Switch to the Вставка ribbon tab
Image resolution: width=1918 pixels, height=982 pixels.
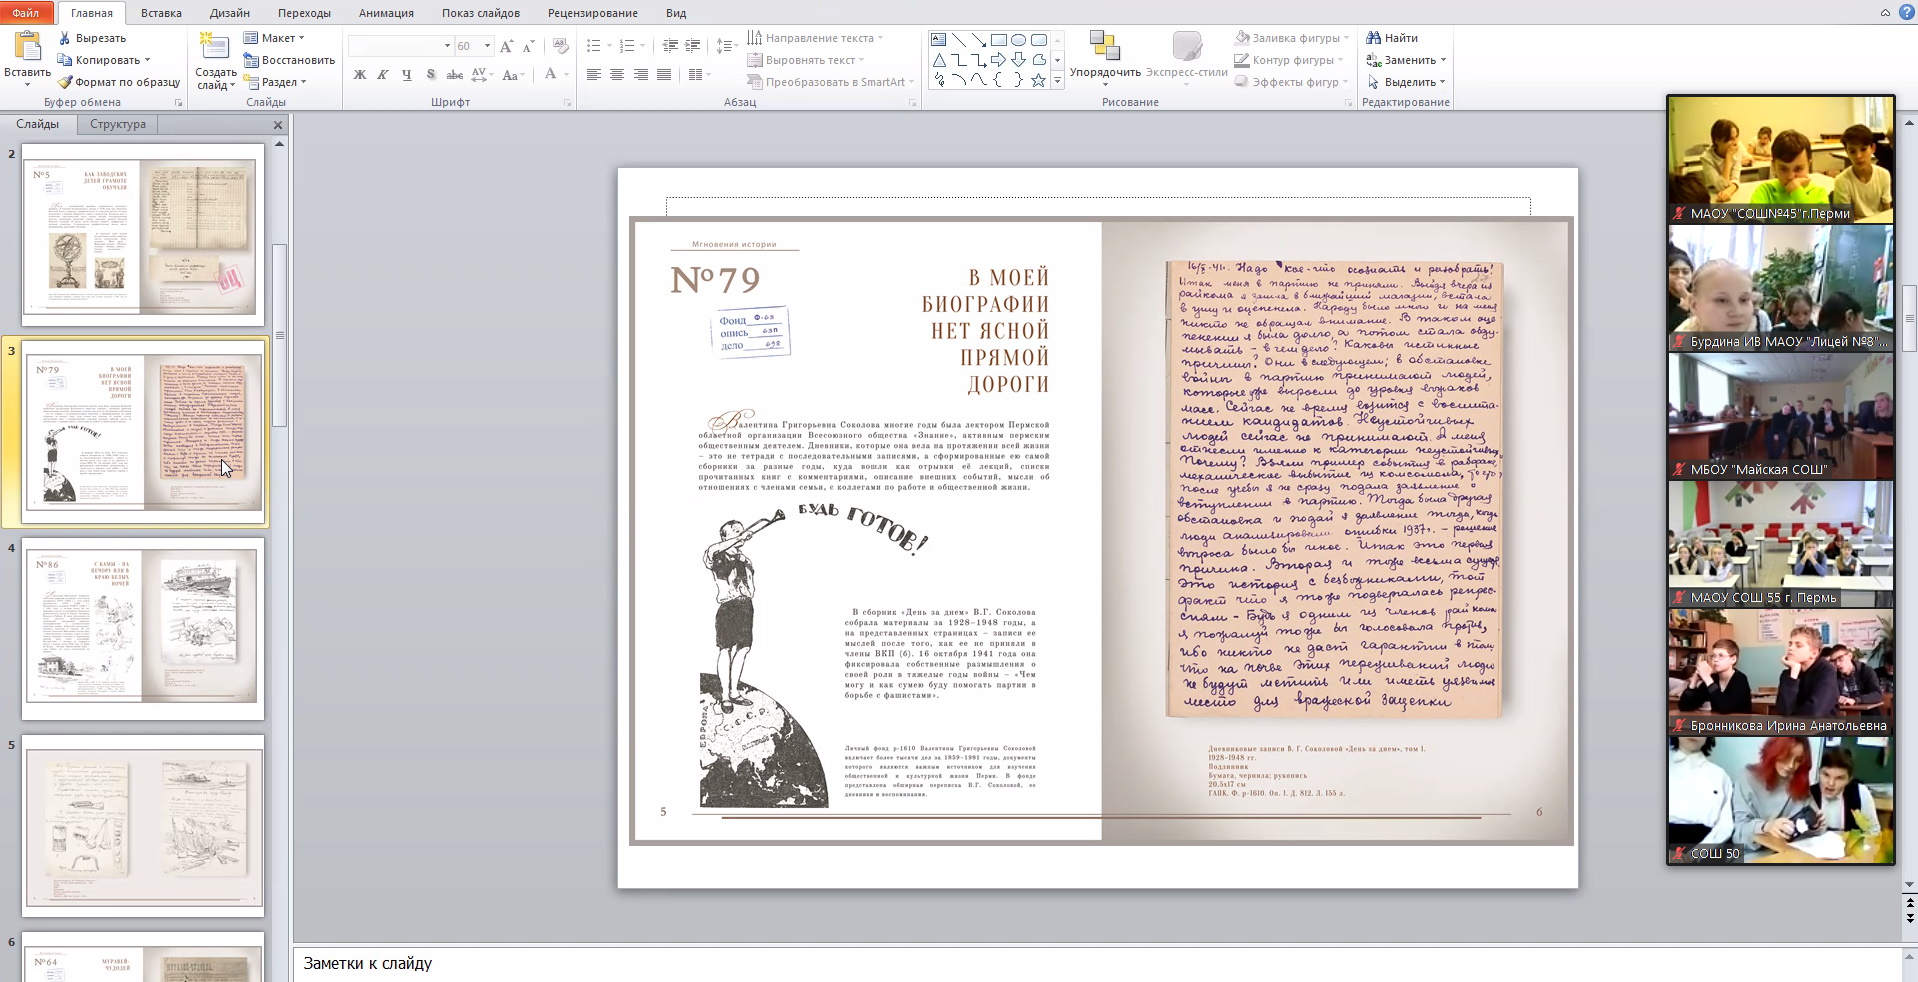pos(161,13)
